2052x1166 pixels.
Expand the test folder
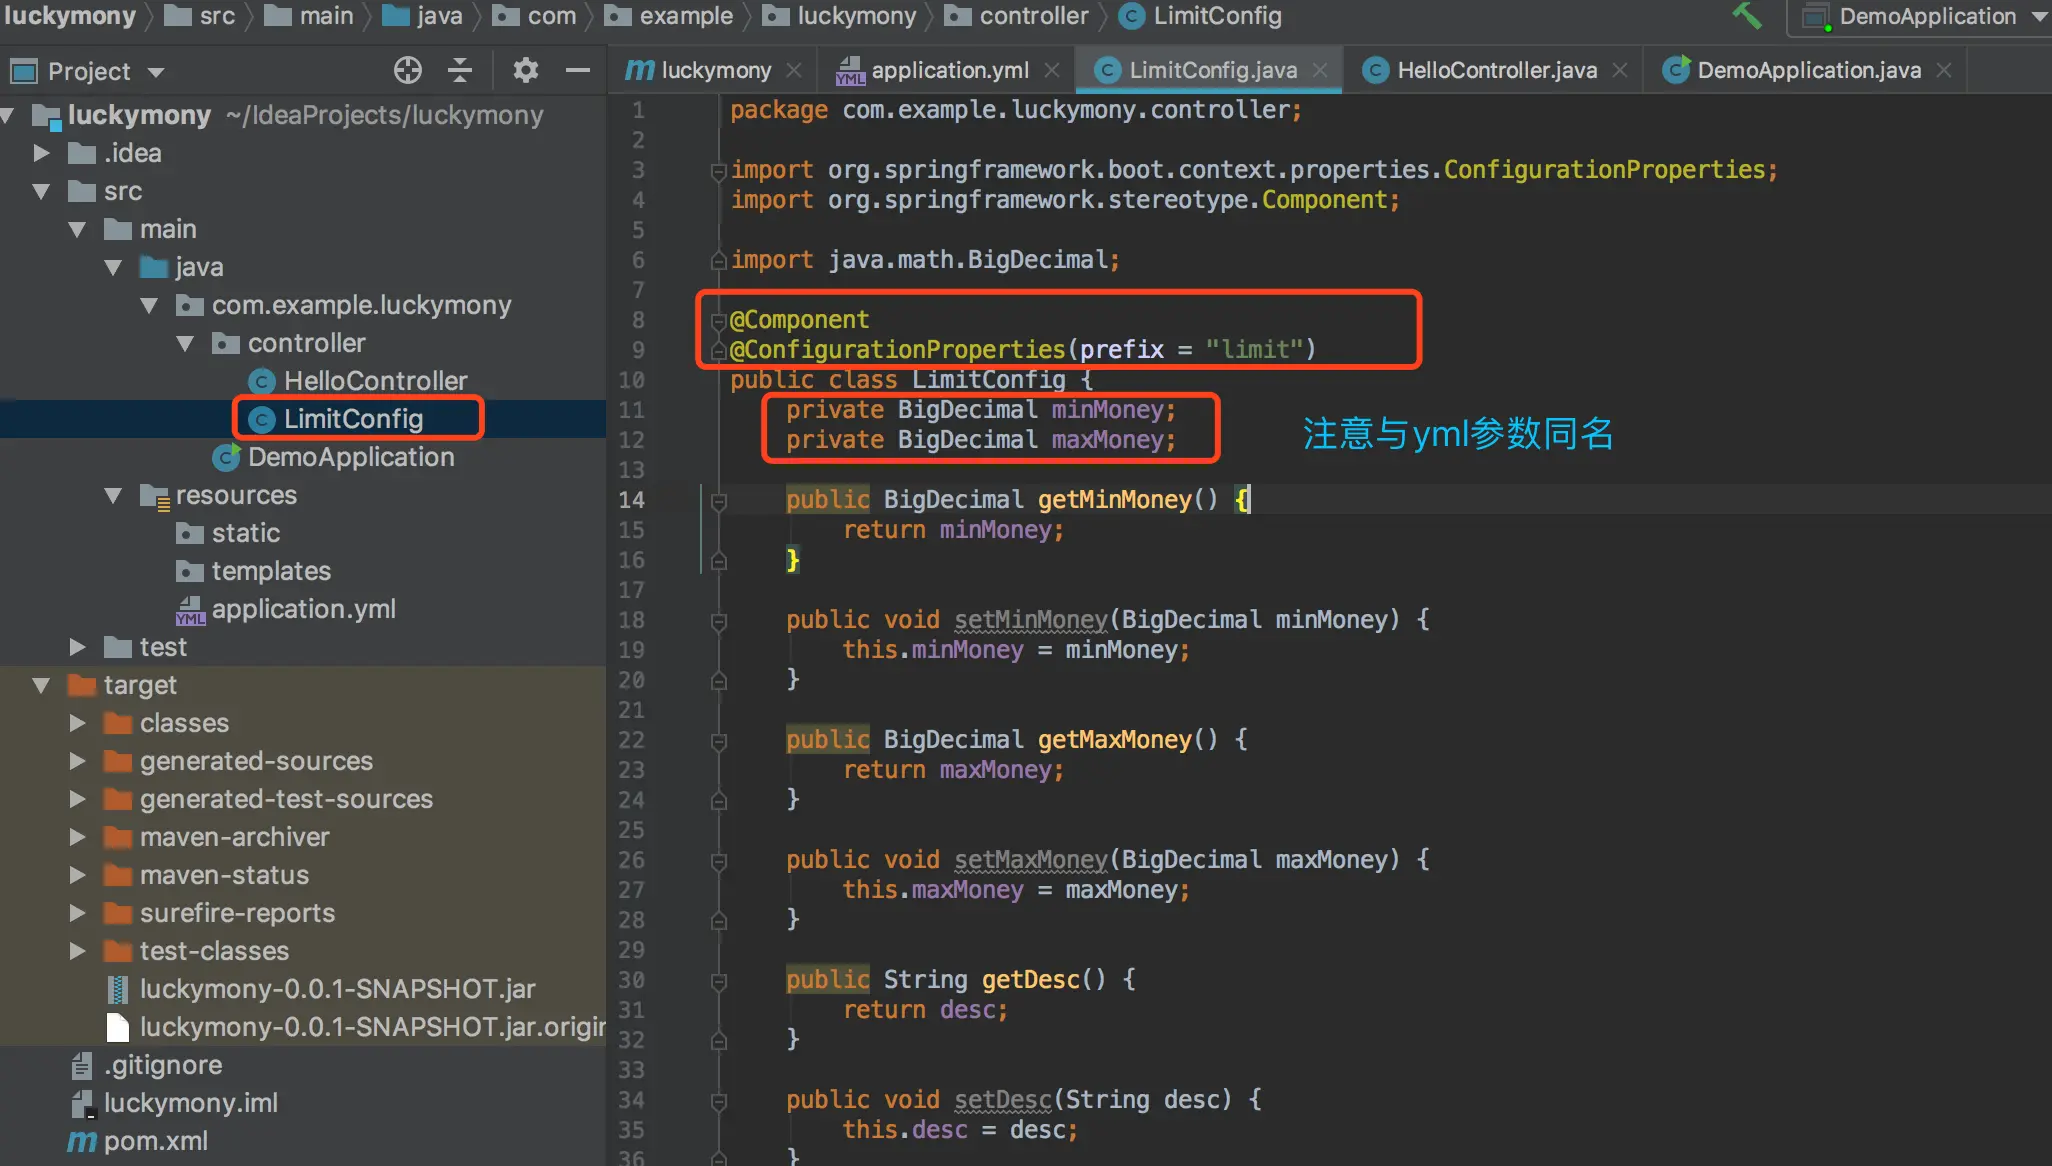coord(77,647)
